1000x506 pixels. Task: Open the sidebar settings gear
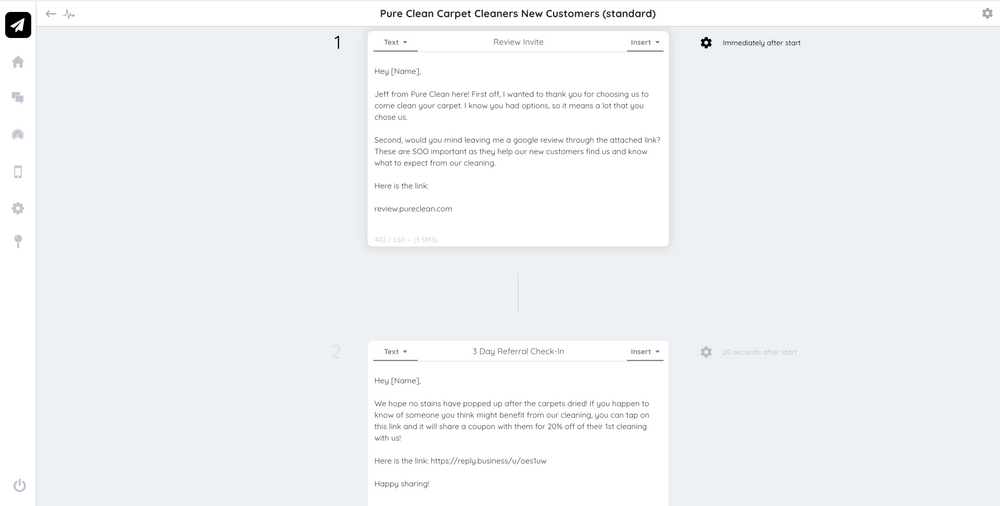pos(18,208)
